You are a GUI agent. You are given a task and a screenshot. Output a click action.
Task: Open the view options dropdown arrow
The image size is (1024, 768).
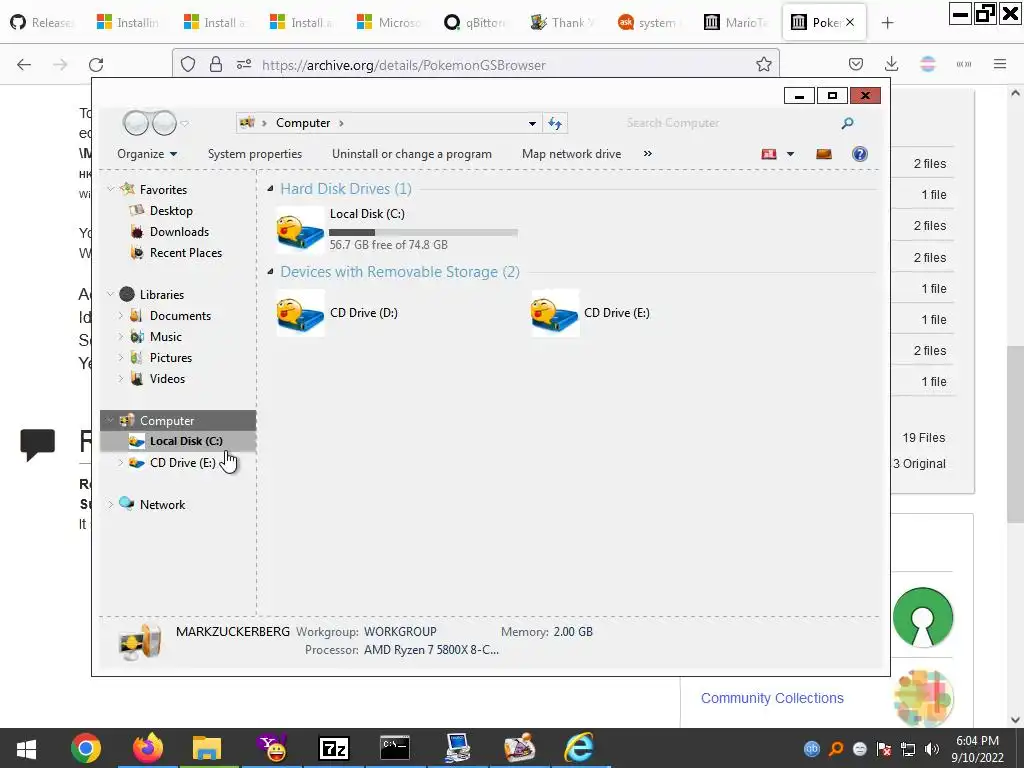click(x=790, y=154)
